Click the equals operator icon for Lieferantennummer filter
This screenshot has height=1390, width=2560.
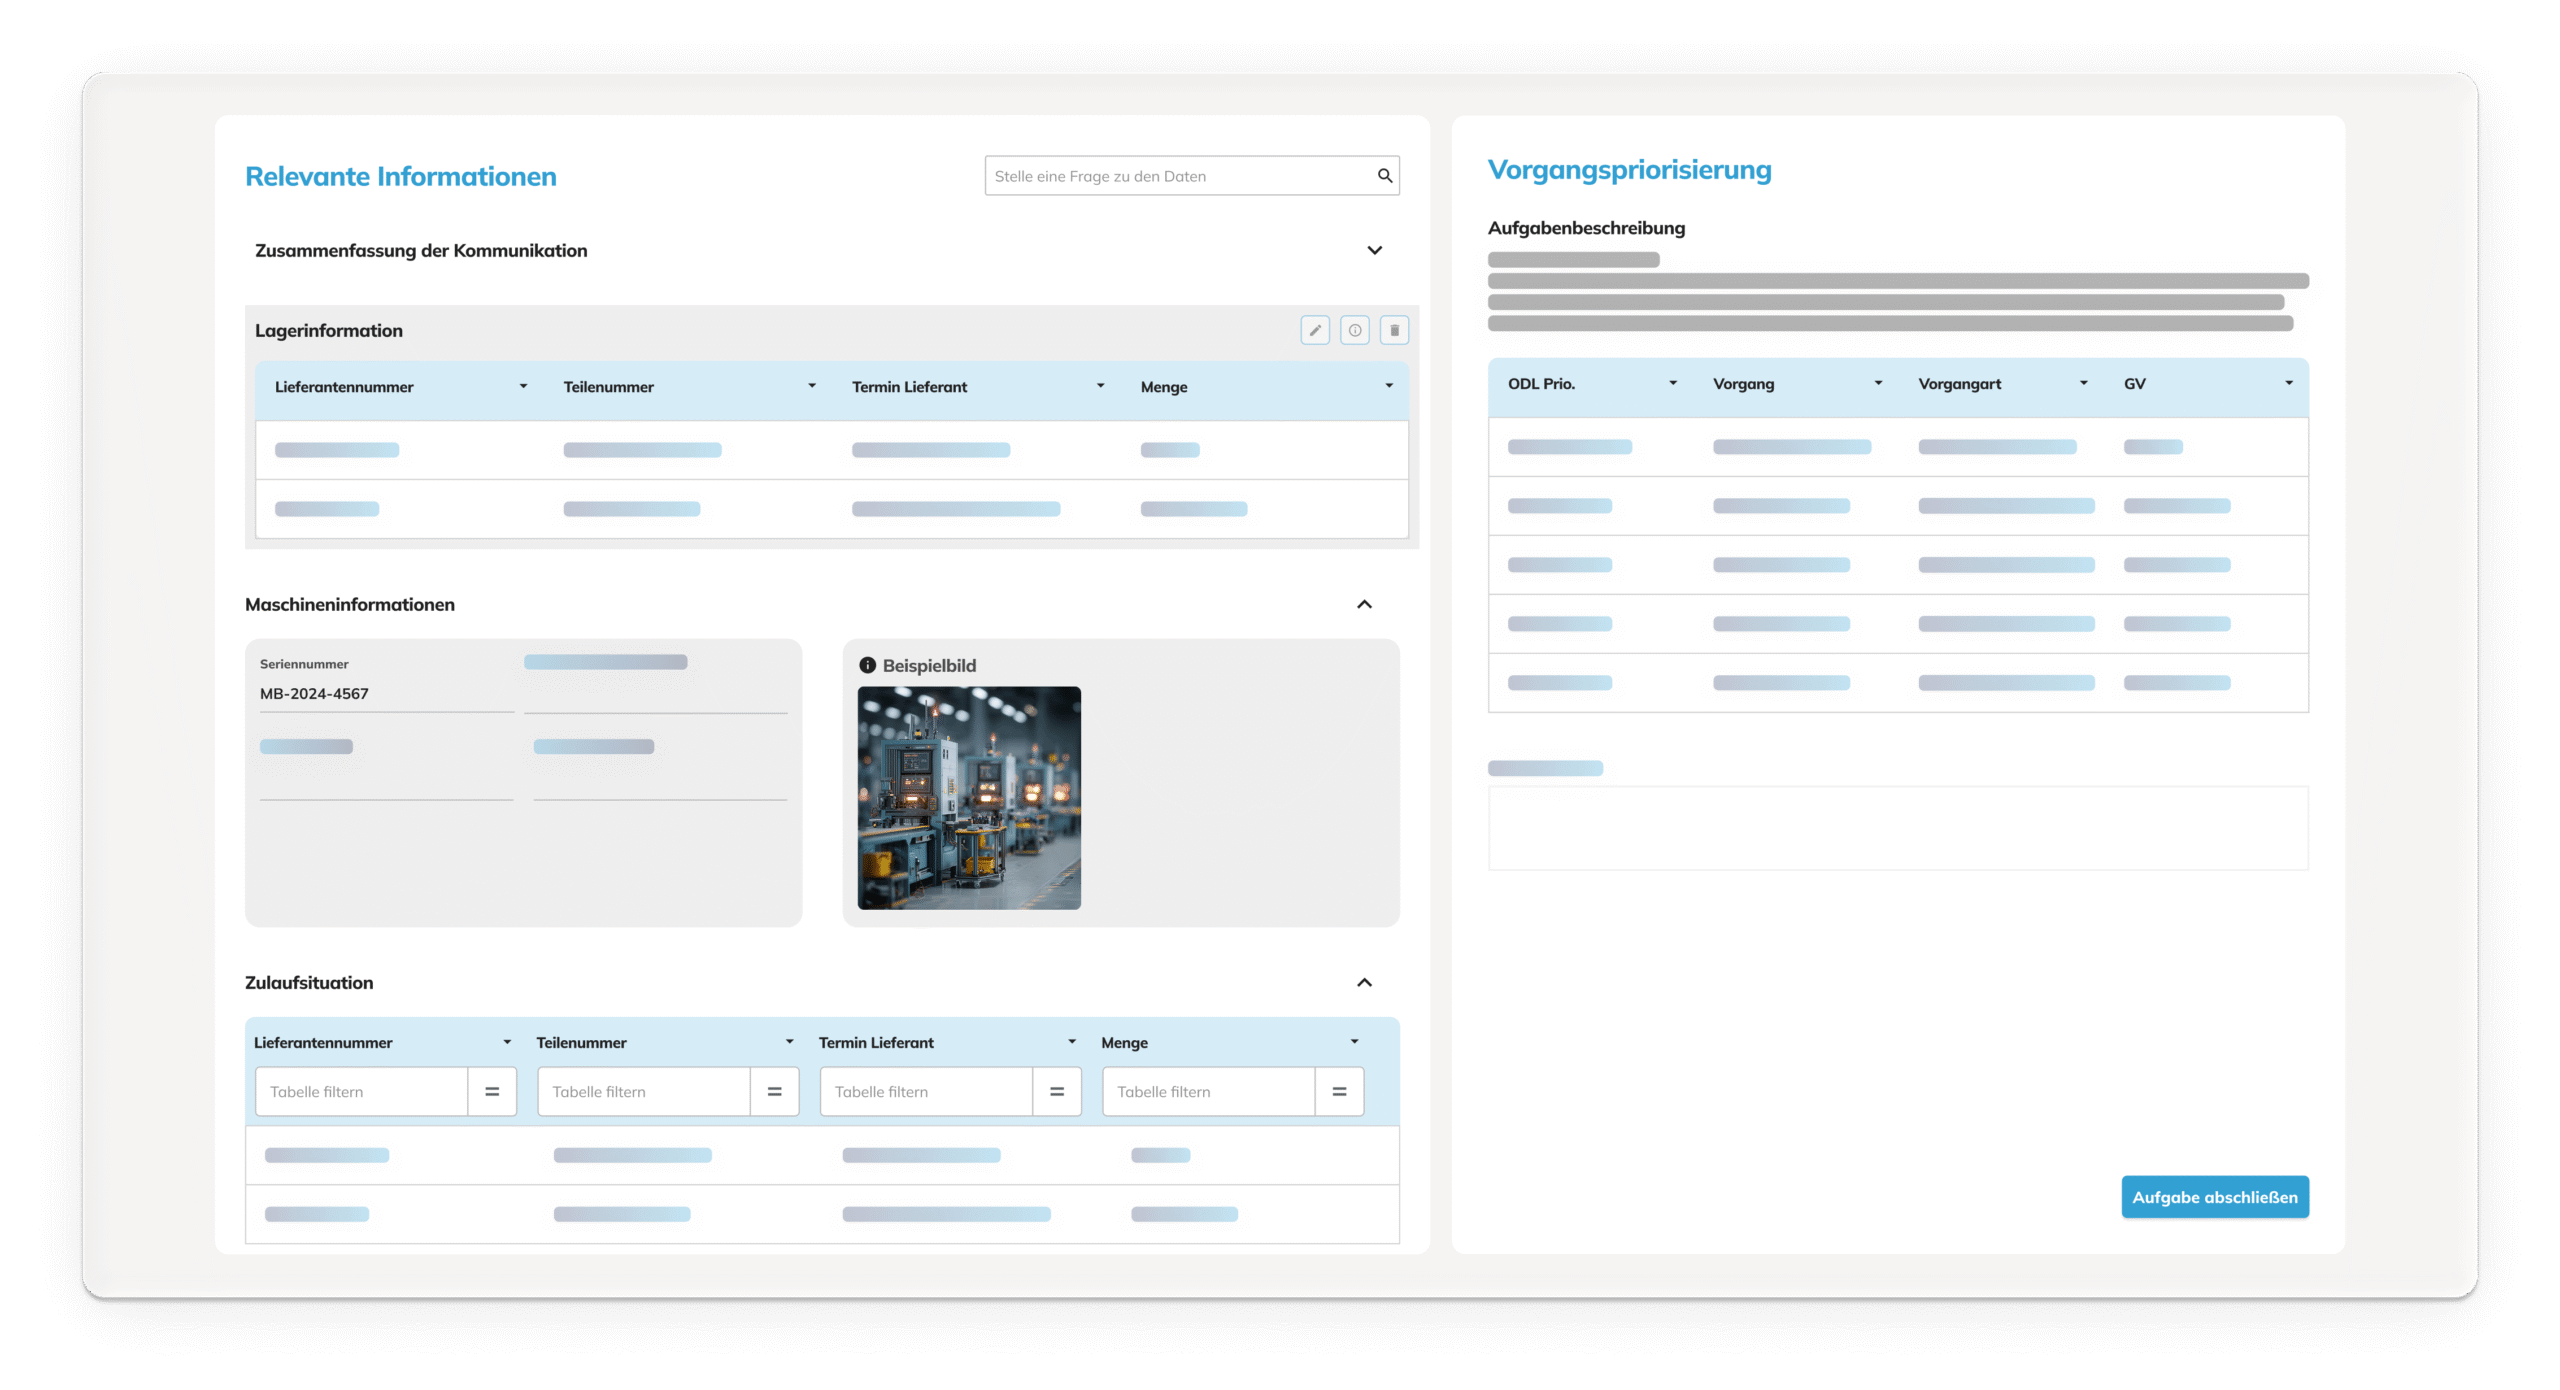click(492, 1092)
